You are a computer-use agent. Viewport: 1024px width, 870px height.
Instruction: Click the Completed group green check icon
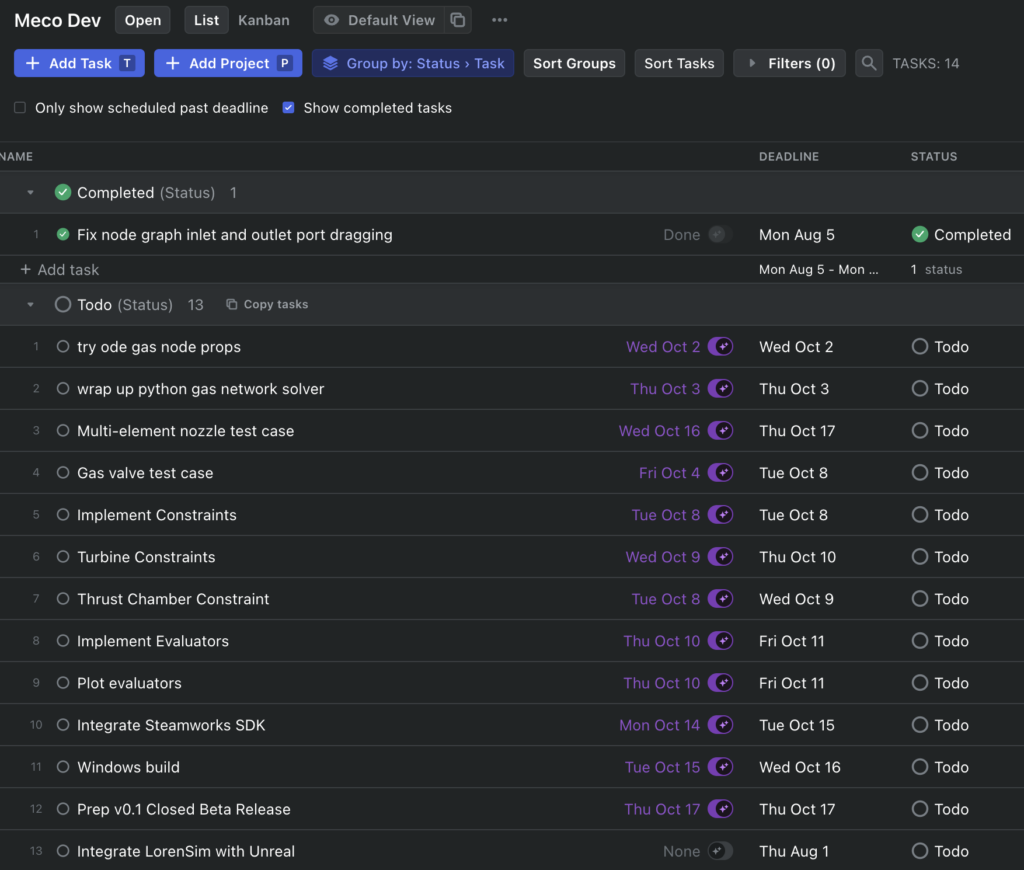pyautogui.click(x=63, y=193)
